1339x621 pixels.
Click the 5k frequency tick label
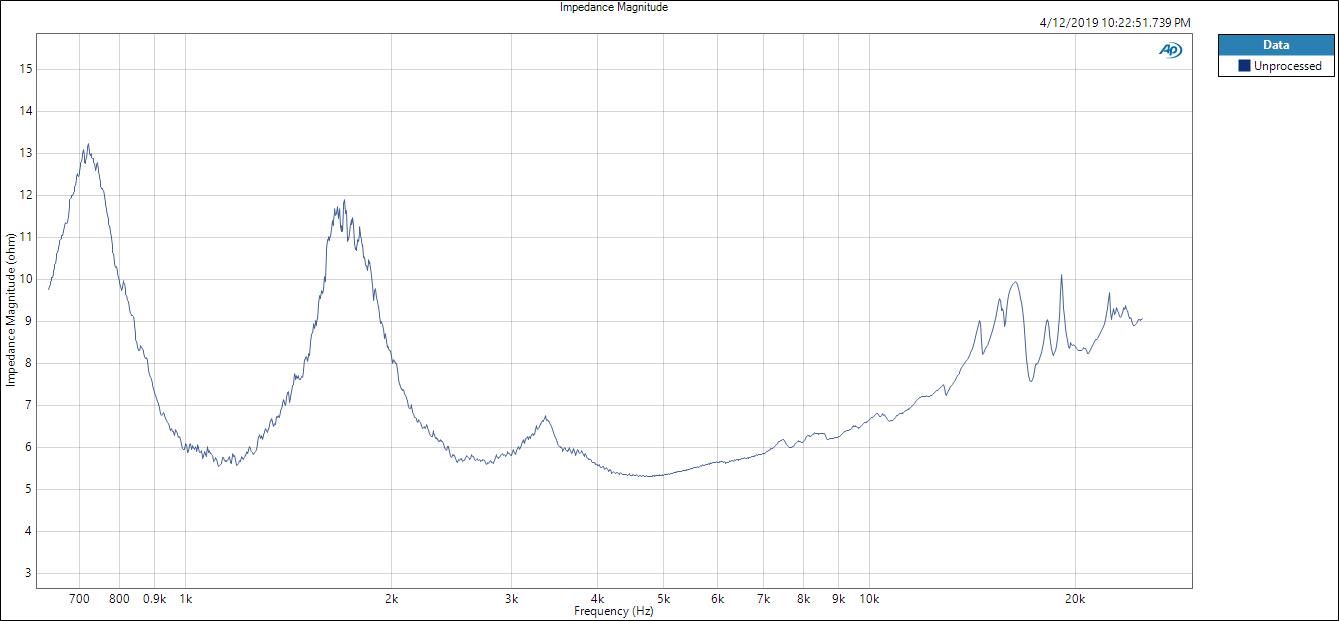(x=663, y=599)
